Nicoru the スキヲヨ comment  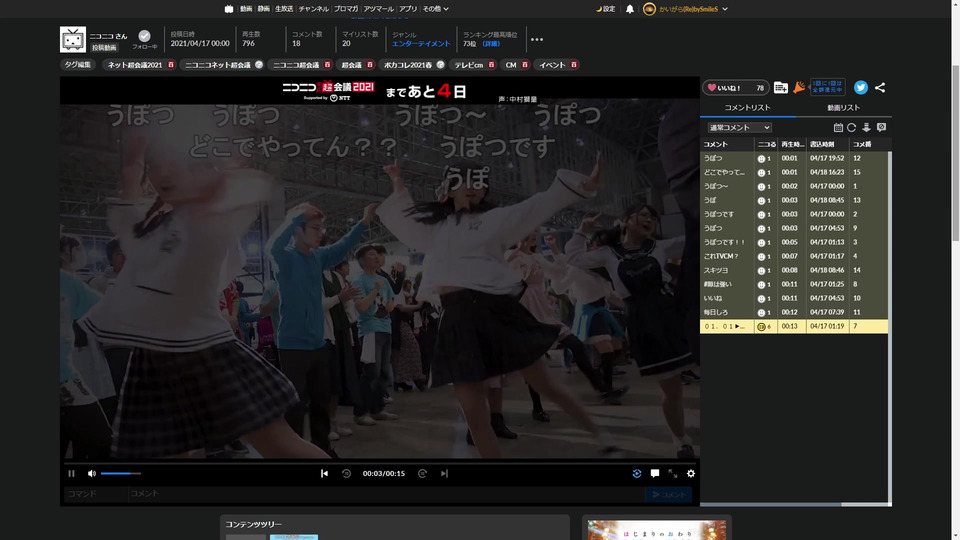tap(761, 271)
